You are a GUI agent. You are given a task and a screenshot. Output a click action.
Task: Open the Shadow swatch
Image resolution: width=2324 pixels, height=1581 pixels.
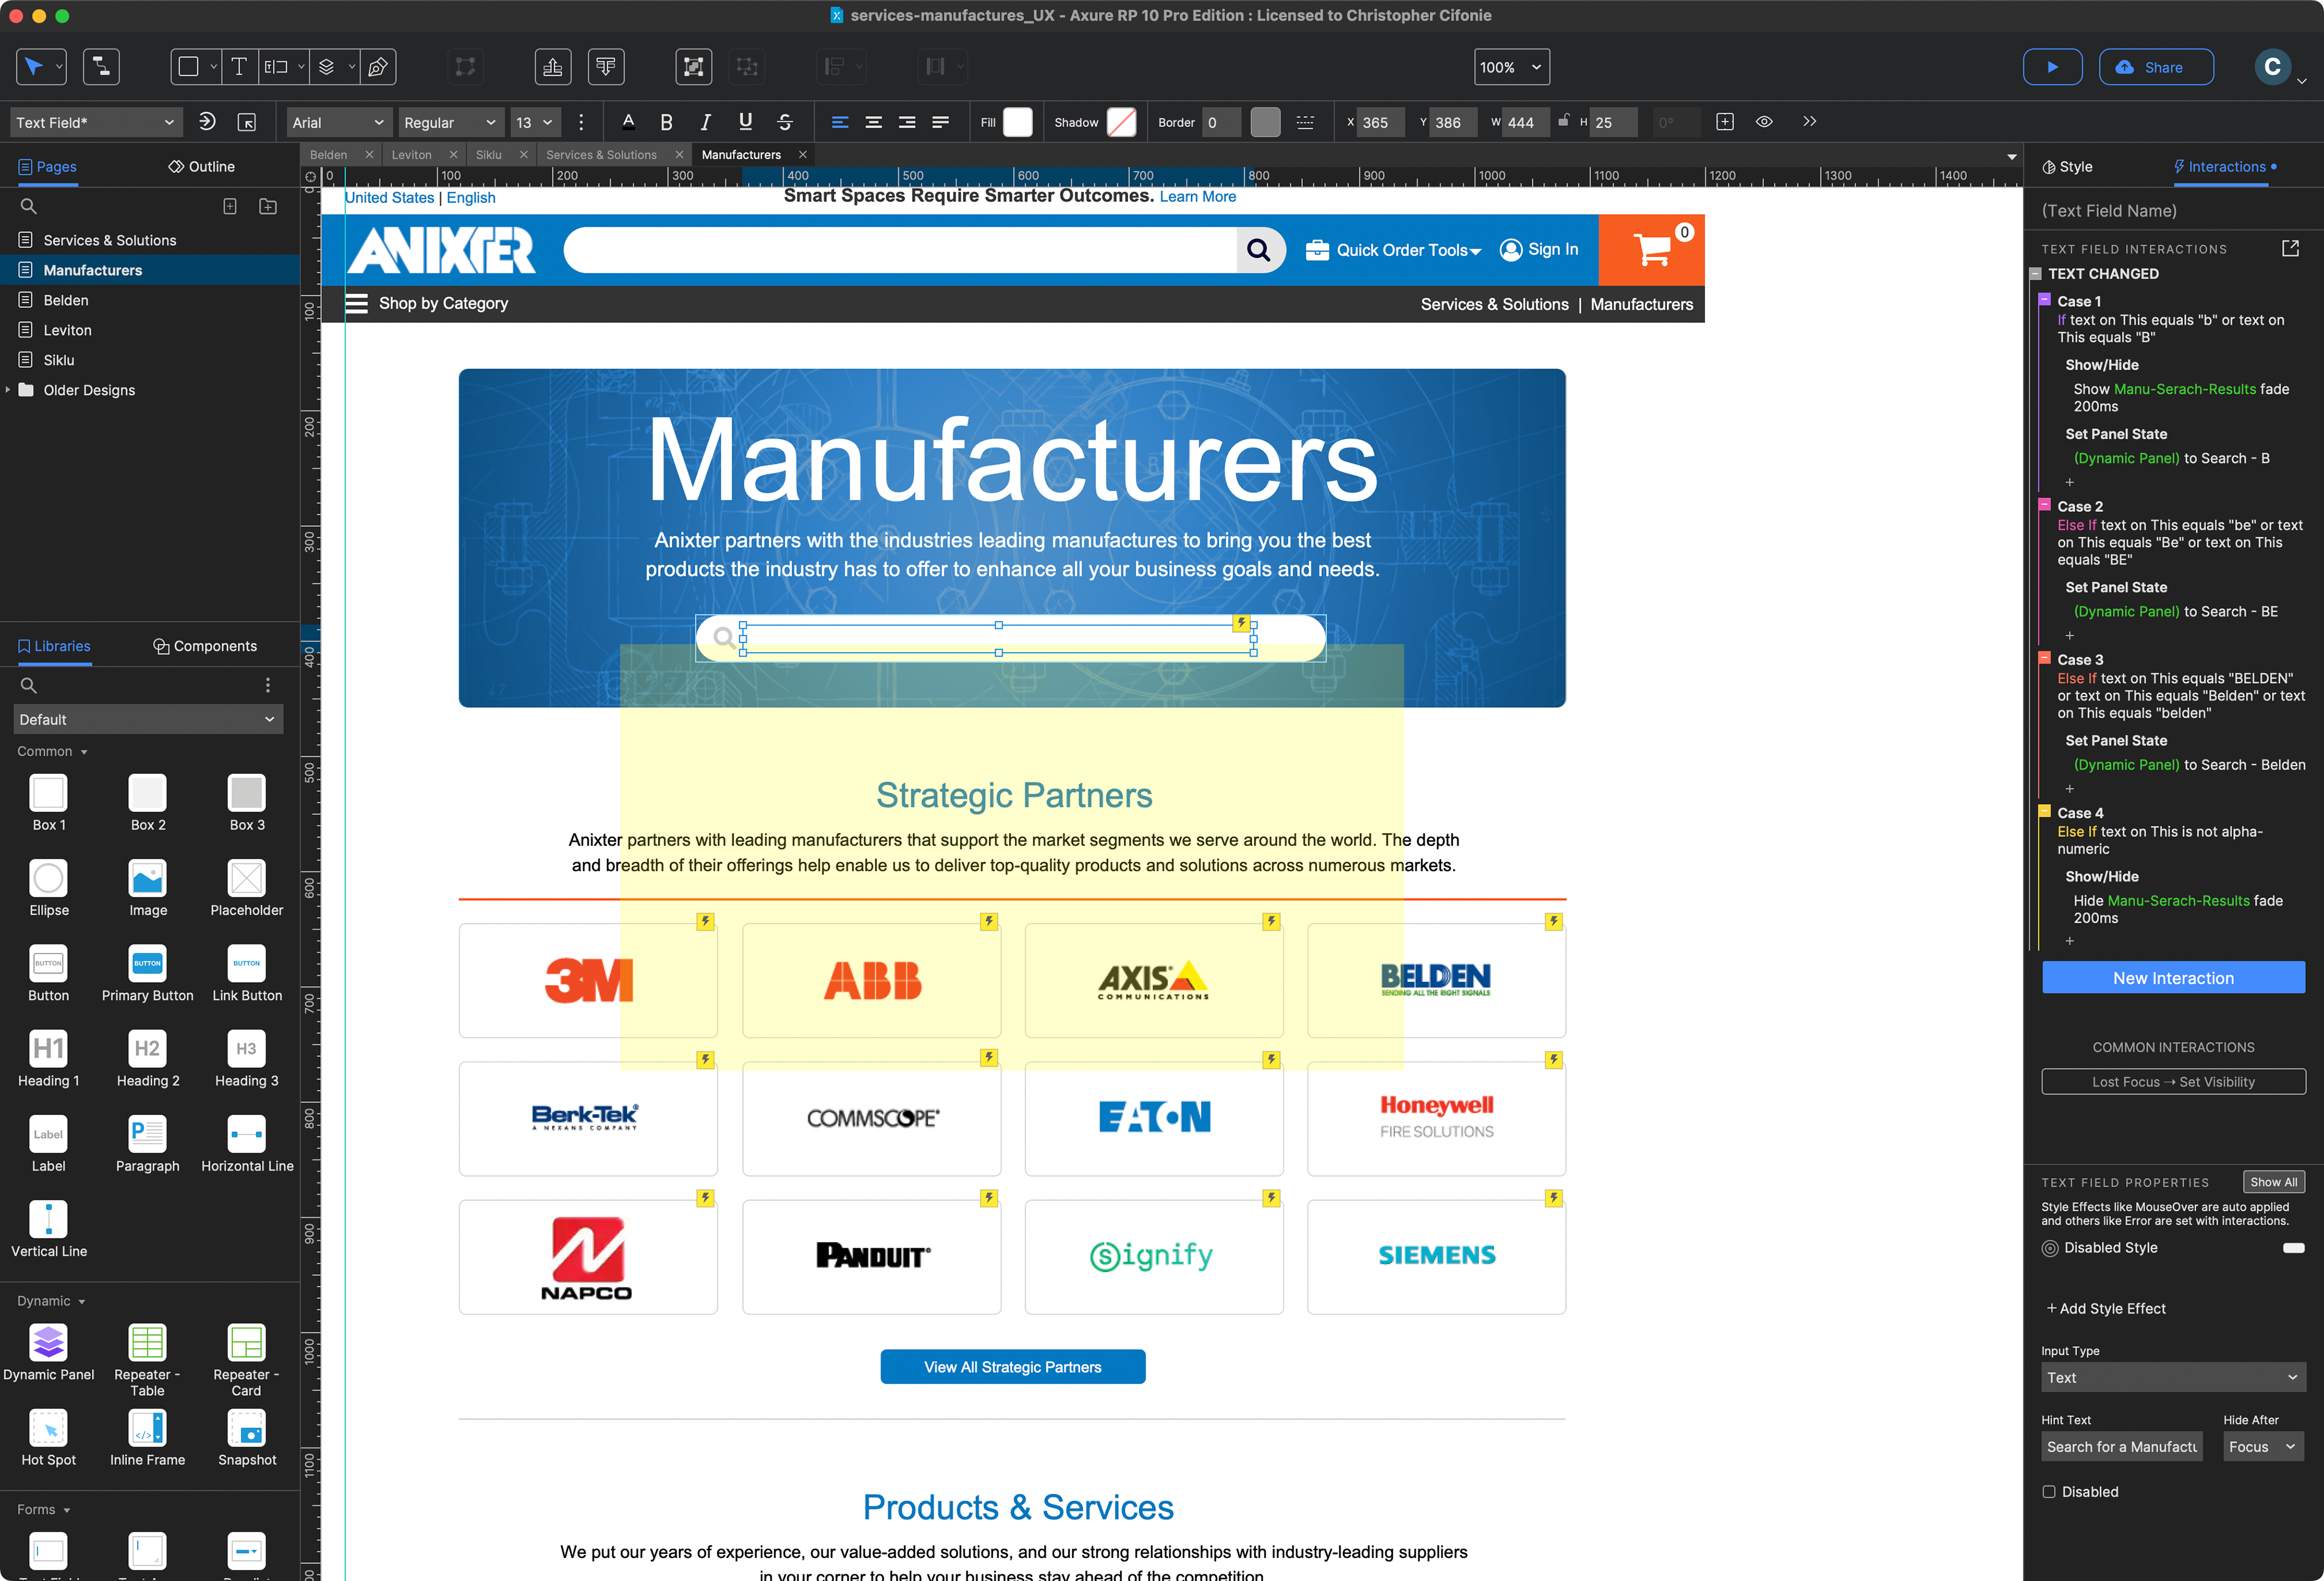click(x=1121, y=122)
